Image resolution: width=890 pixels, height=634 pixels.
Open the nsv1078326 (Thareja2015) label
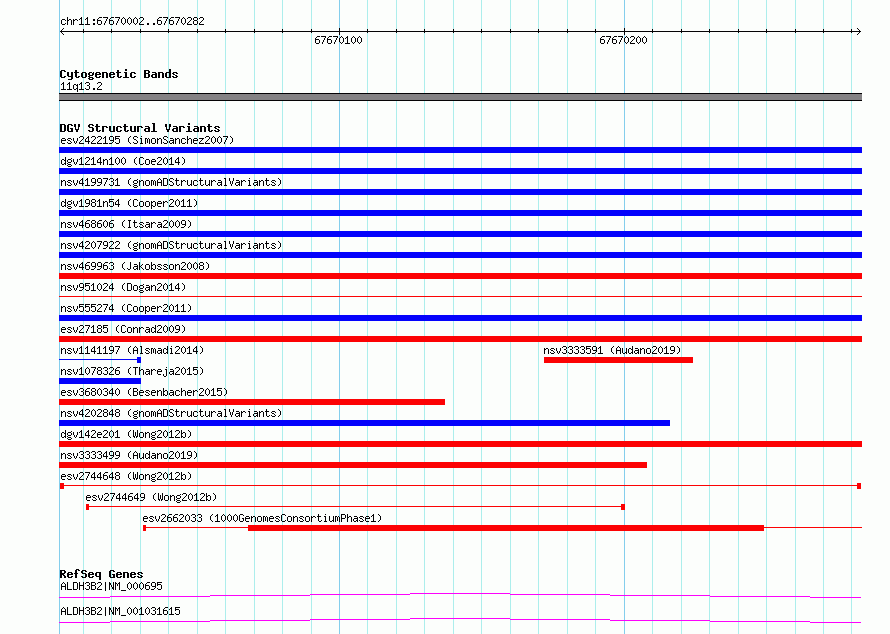[132, 371]
